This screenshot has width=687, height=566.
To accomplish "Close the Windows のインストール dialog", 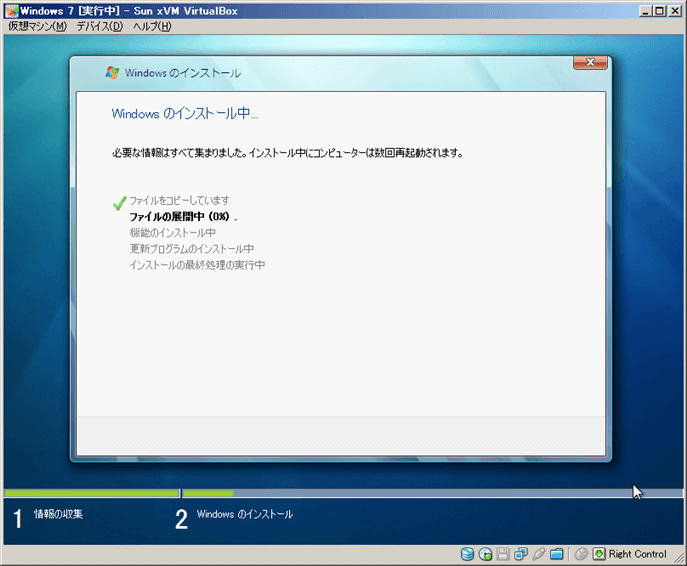I will (591, 63).
